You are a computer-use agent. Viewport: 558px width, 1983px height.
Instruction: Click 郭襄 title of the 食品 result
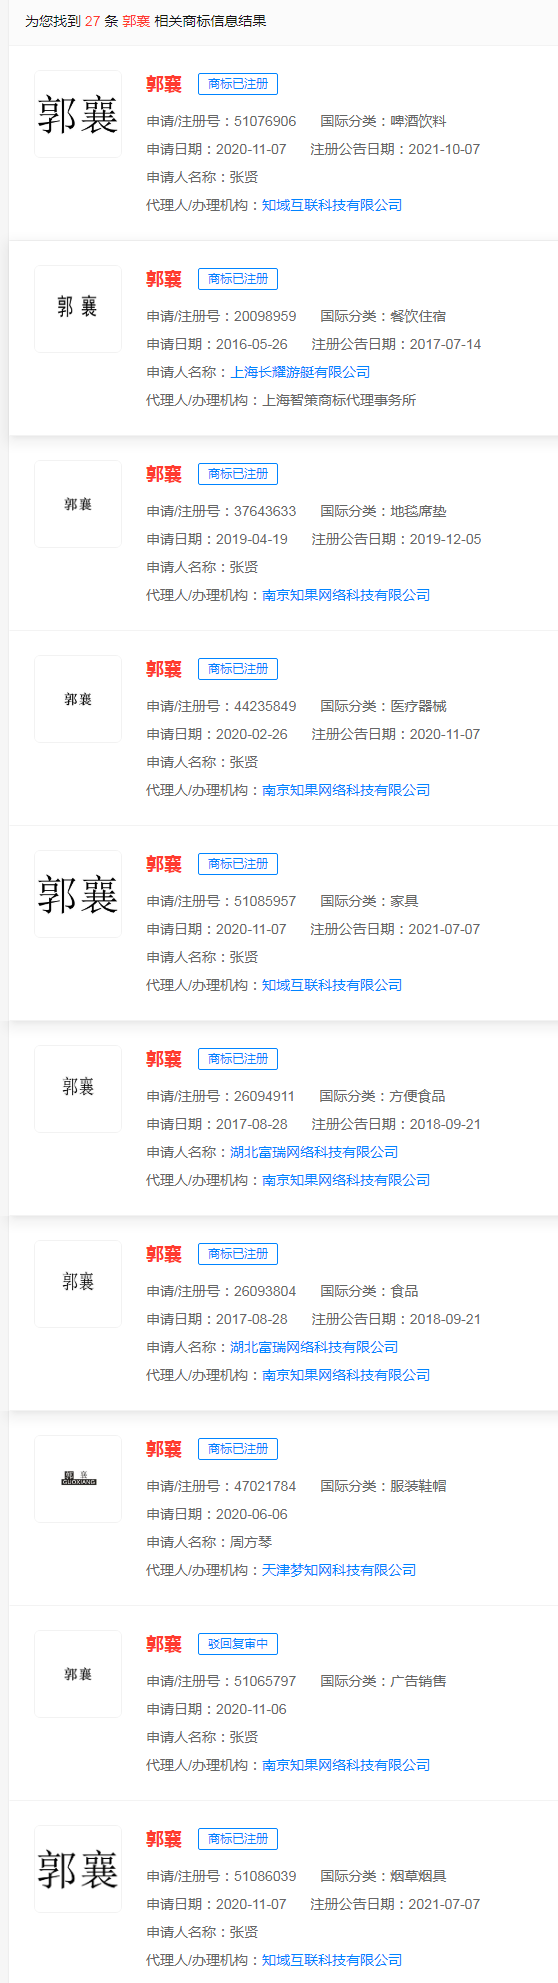(164, 1254)
